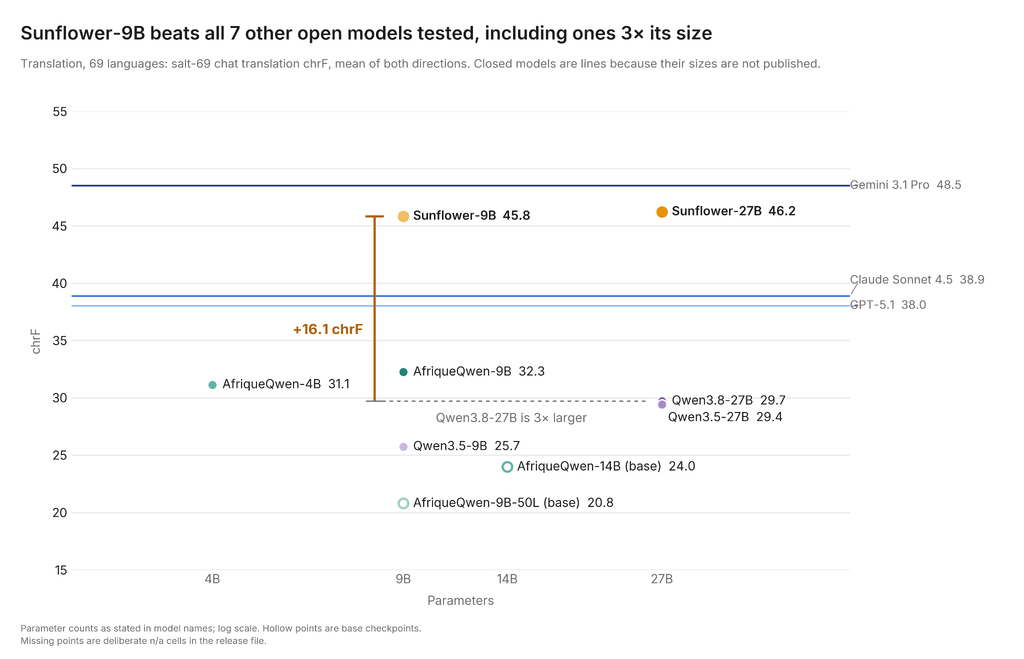Click the Sunflower-9B data point
Screen dimensions: 1024x659
[x=403, y=216]
